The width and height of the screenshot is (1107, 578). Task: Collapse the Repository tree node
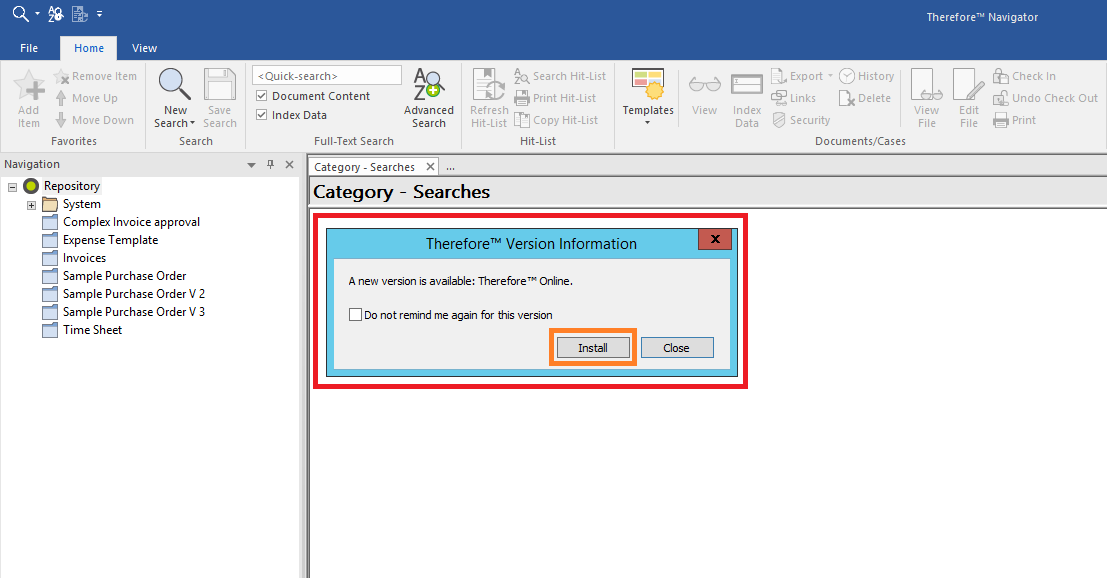[x=12, y=186]
